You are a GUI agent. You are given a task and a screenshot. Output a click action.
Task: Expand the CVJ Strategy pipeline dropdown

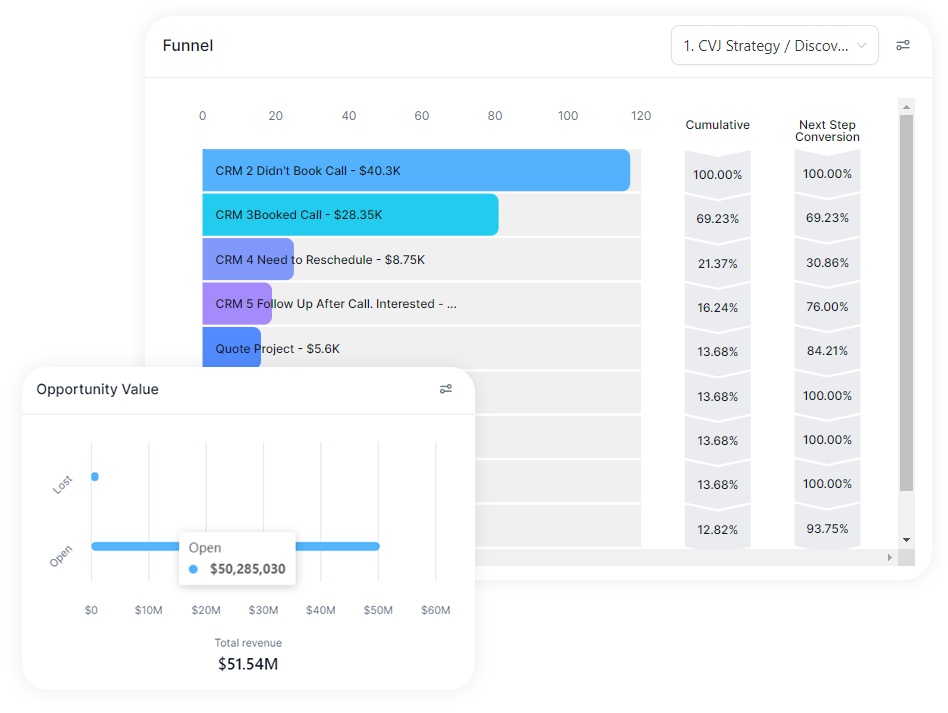765,46
